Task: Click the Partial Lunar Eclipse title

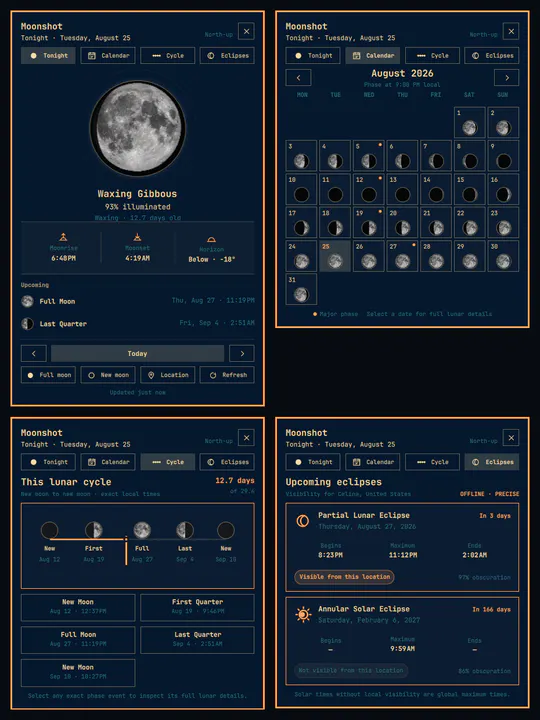Action: point(364,515)
